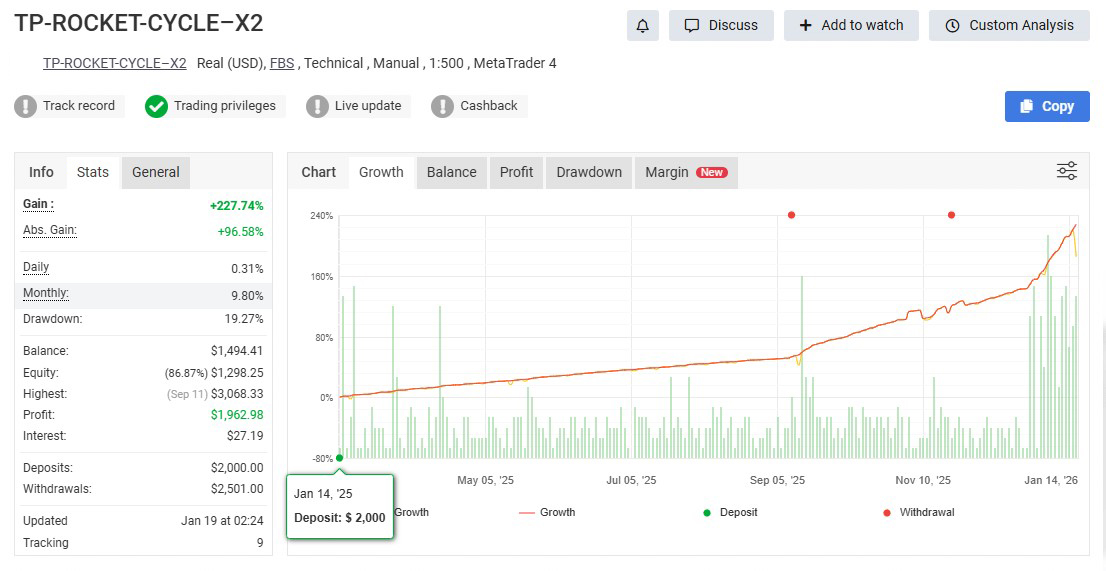Click the Interest $27.19 value
Screen dimensions: 1106x571
click(245, 436)
